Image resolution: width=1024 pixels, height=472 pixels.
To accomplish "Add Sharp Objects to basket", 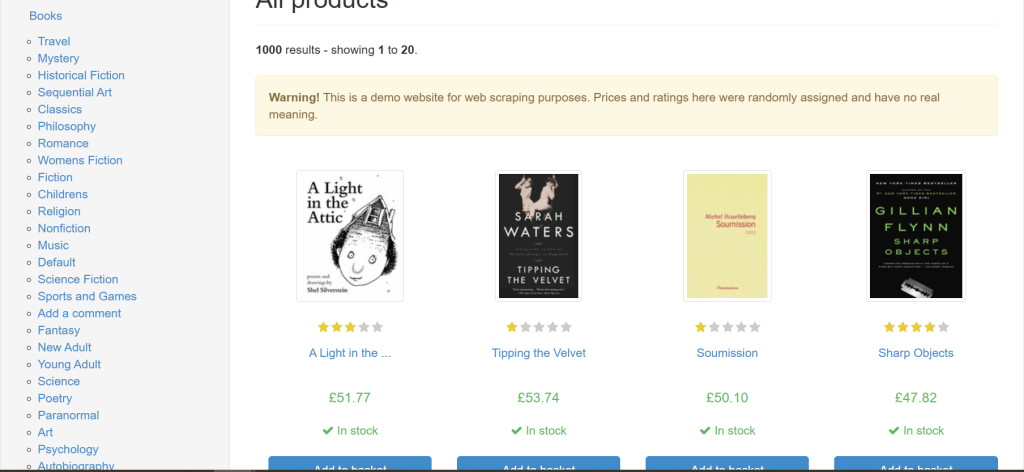I will pos(916,465).
